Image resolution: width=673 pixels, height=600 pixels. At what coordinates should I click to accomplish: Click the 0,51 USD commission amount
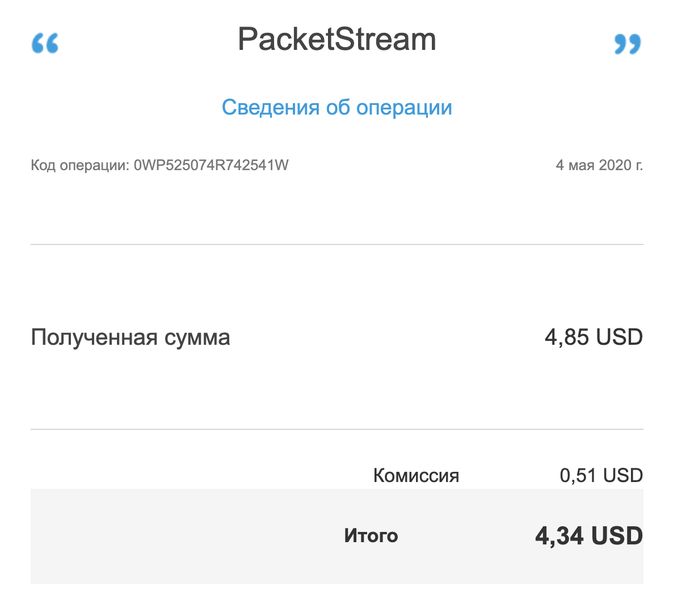[601, 476]
